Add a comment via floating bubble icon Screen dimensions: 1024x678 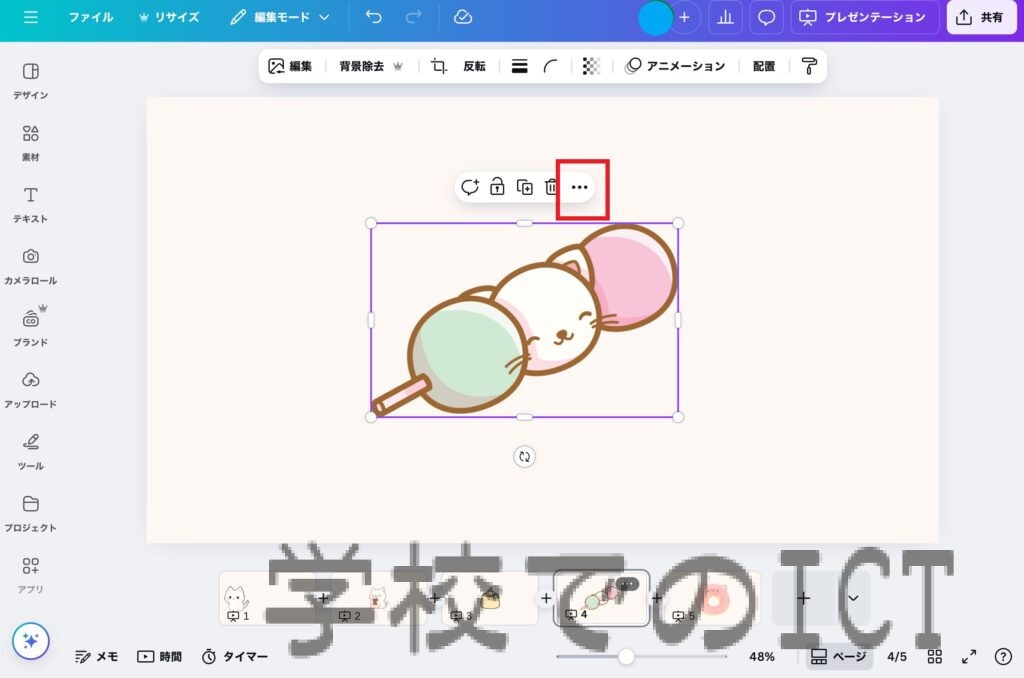click(x=470, y=187)
